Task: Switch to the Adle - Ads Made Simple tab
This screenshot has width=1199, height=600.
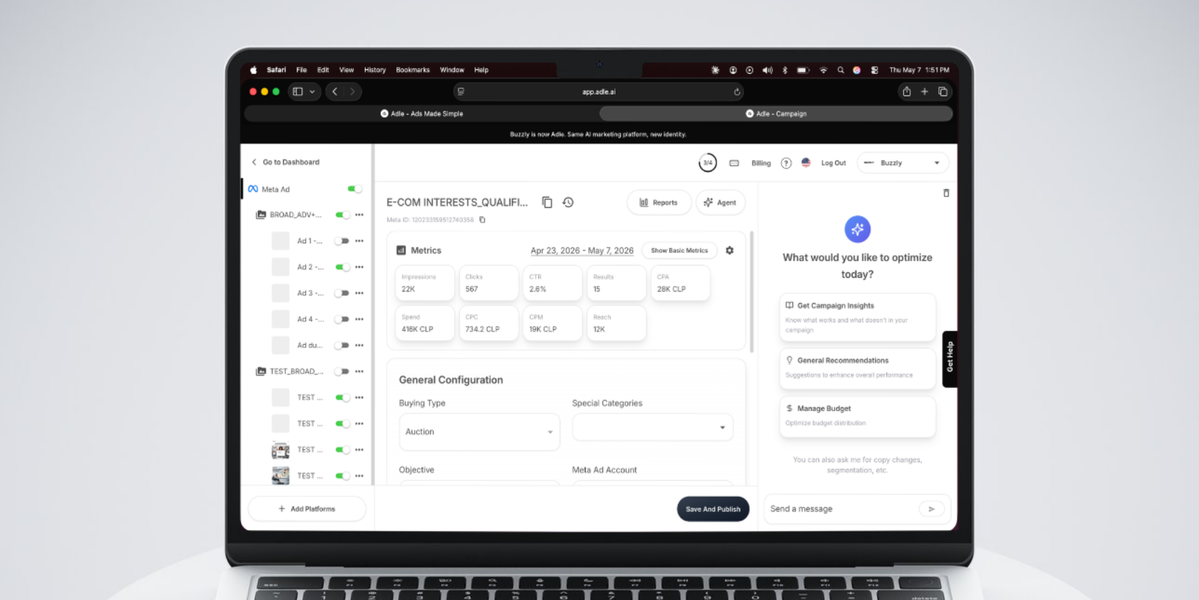Action: pos(421,113)
